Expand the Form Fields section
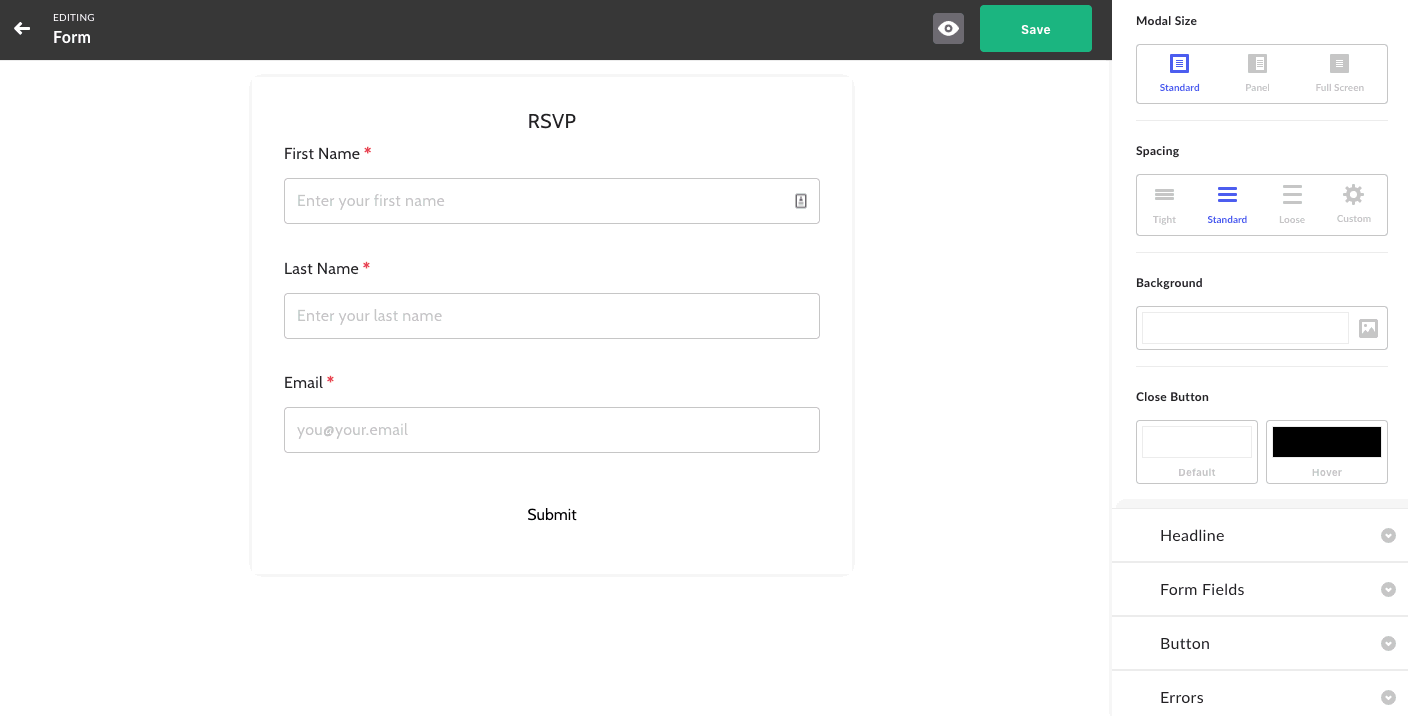1408x716 pixels. coord(1260,589)
